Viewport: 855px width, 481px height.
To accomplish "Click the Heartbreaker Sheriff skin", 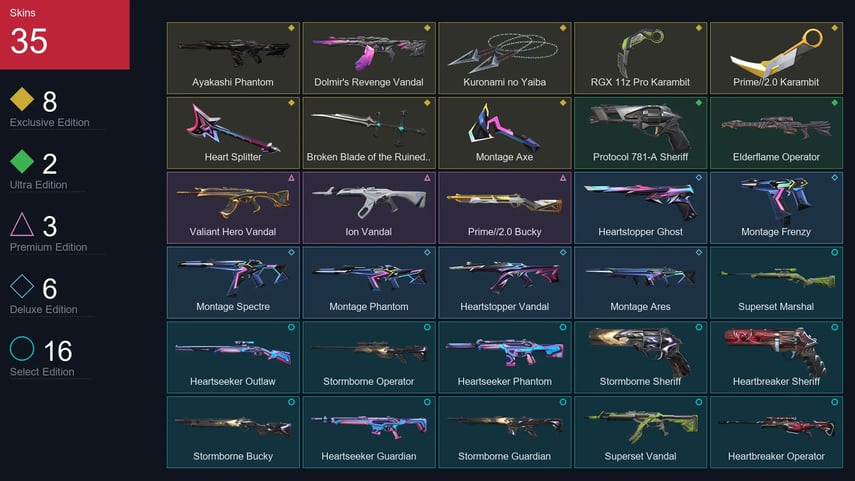I will click(776, 357).
